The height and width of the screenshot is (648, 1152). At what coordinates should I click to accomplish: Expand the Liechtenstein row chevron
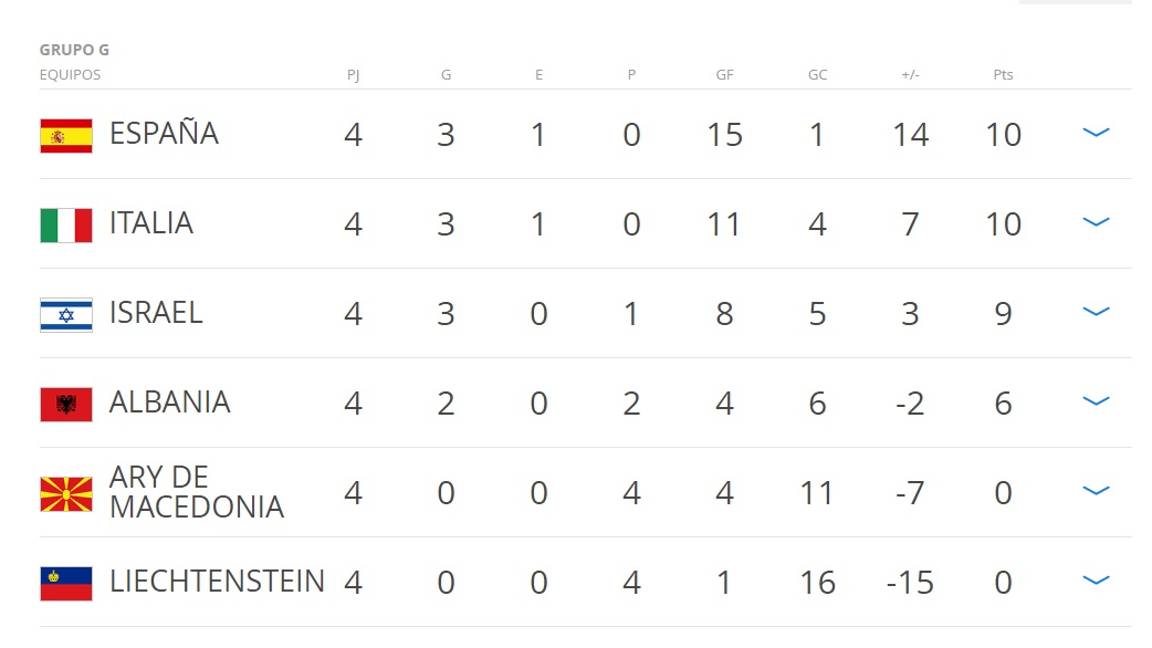(x=1096, y=581)
